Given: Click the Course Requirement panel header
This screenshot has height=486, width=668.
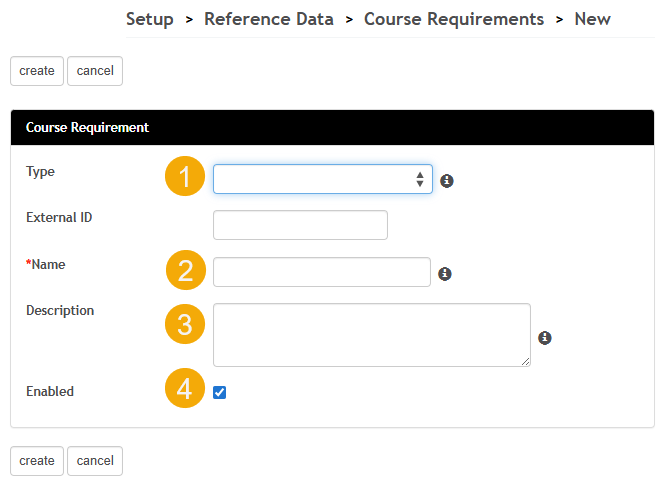Looking at the screenshot, I should click(x=332, y=127).
